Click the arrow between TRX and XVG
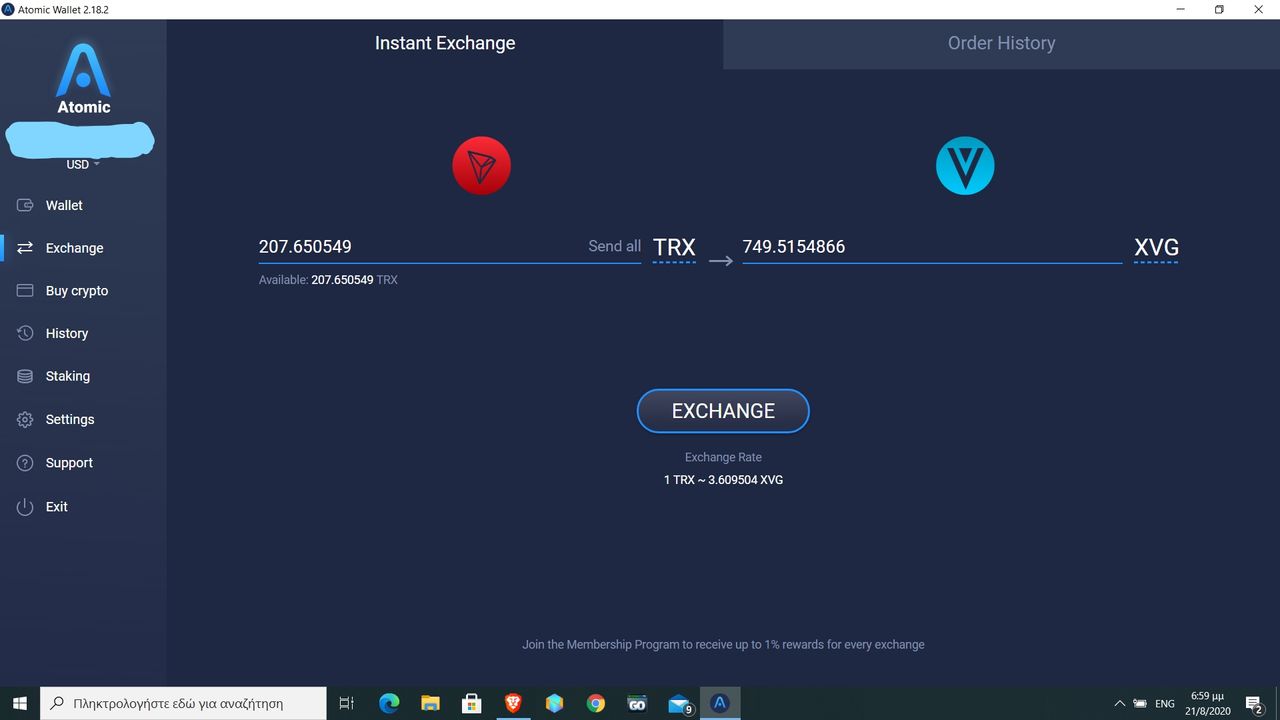The width and height of the screenshot is (1280, 720). pyautogui.click(x=721, y=260)
